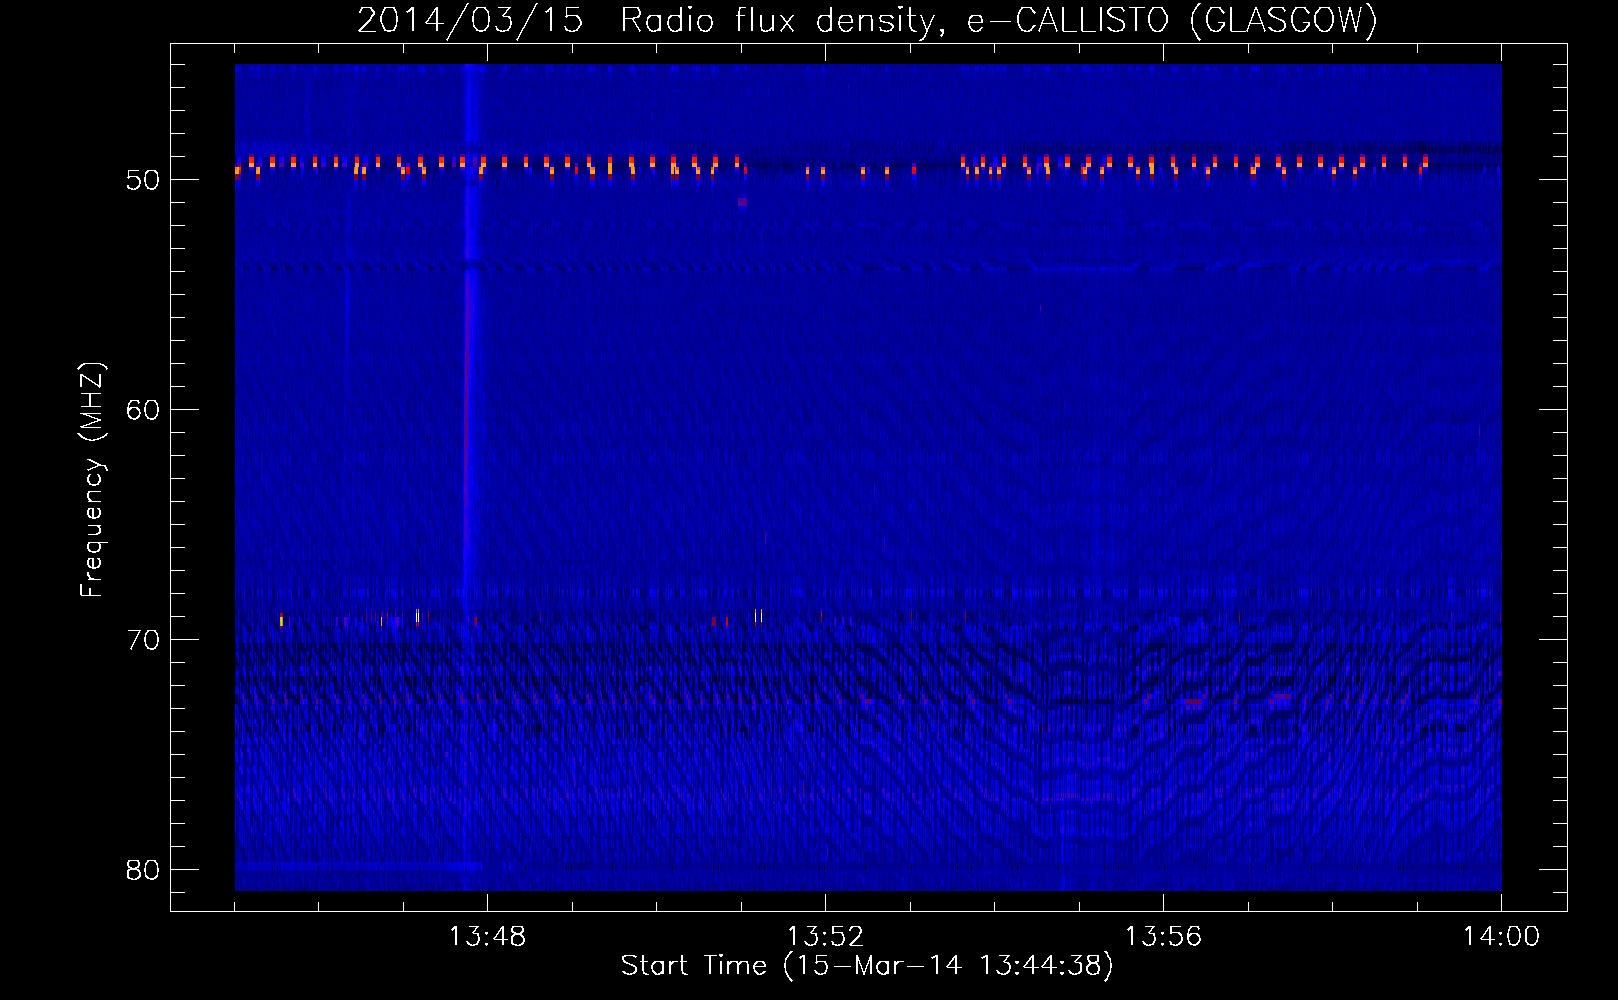
Task: Click the 50 frequency tick label
Action: [x=144, y=180]
